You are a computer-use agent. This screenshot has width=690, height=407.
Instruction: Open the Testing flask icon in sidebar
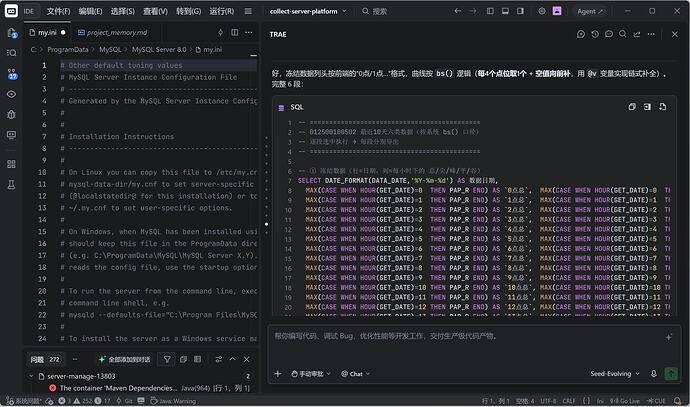(x=11, y=185)
